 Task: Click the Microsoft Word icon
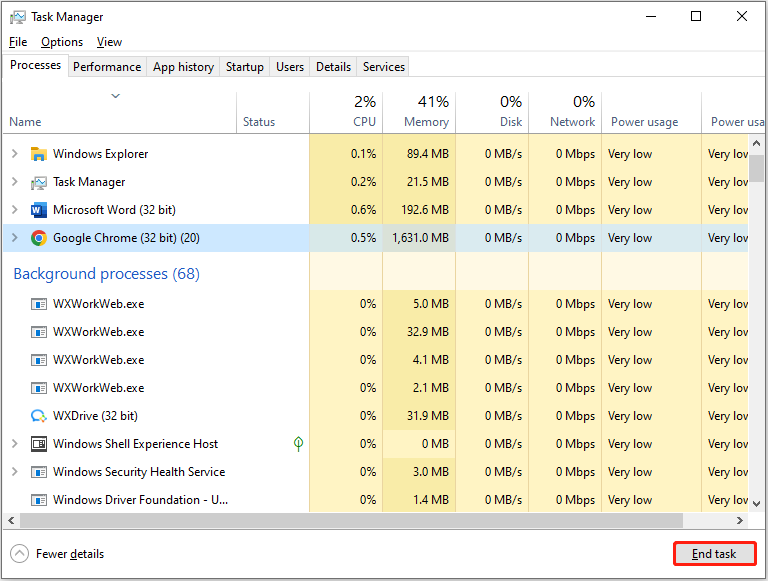click(39, 210)
